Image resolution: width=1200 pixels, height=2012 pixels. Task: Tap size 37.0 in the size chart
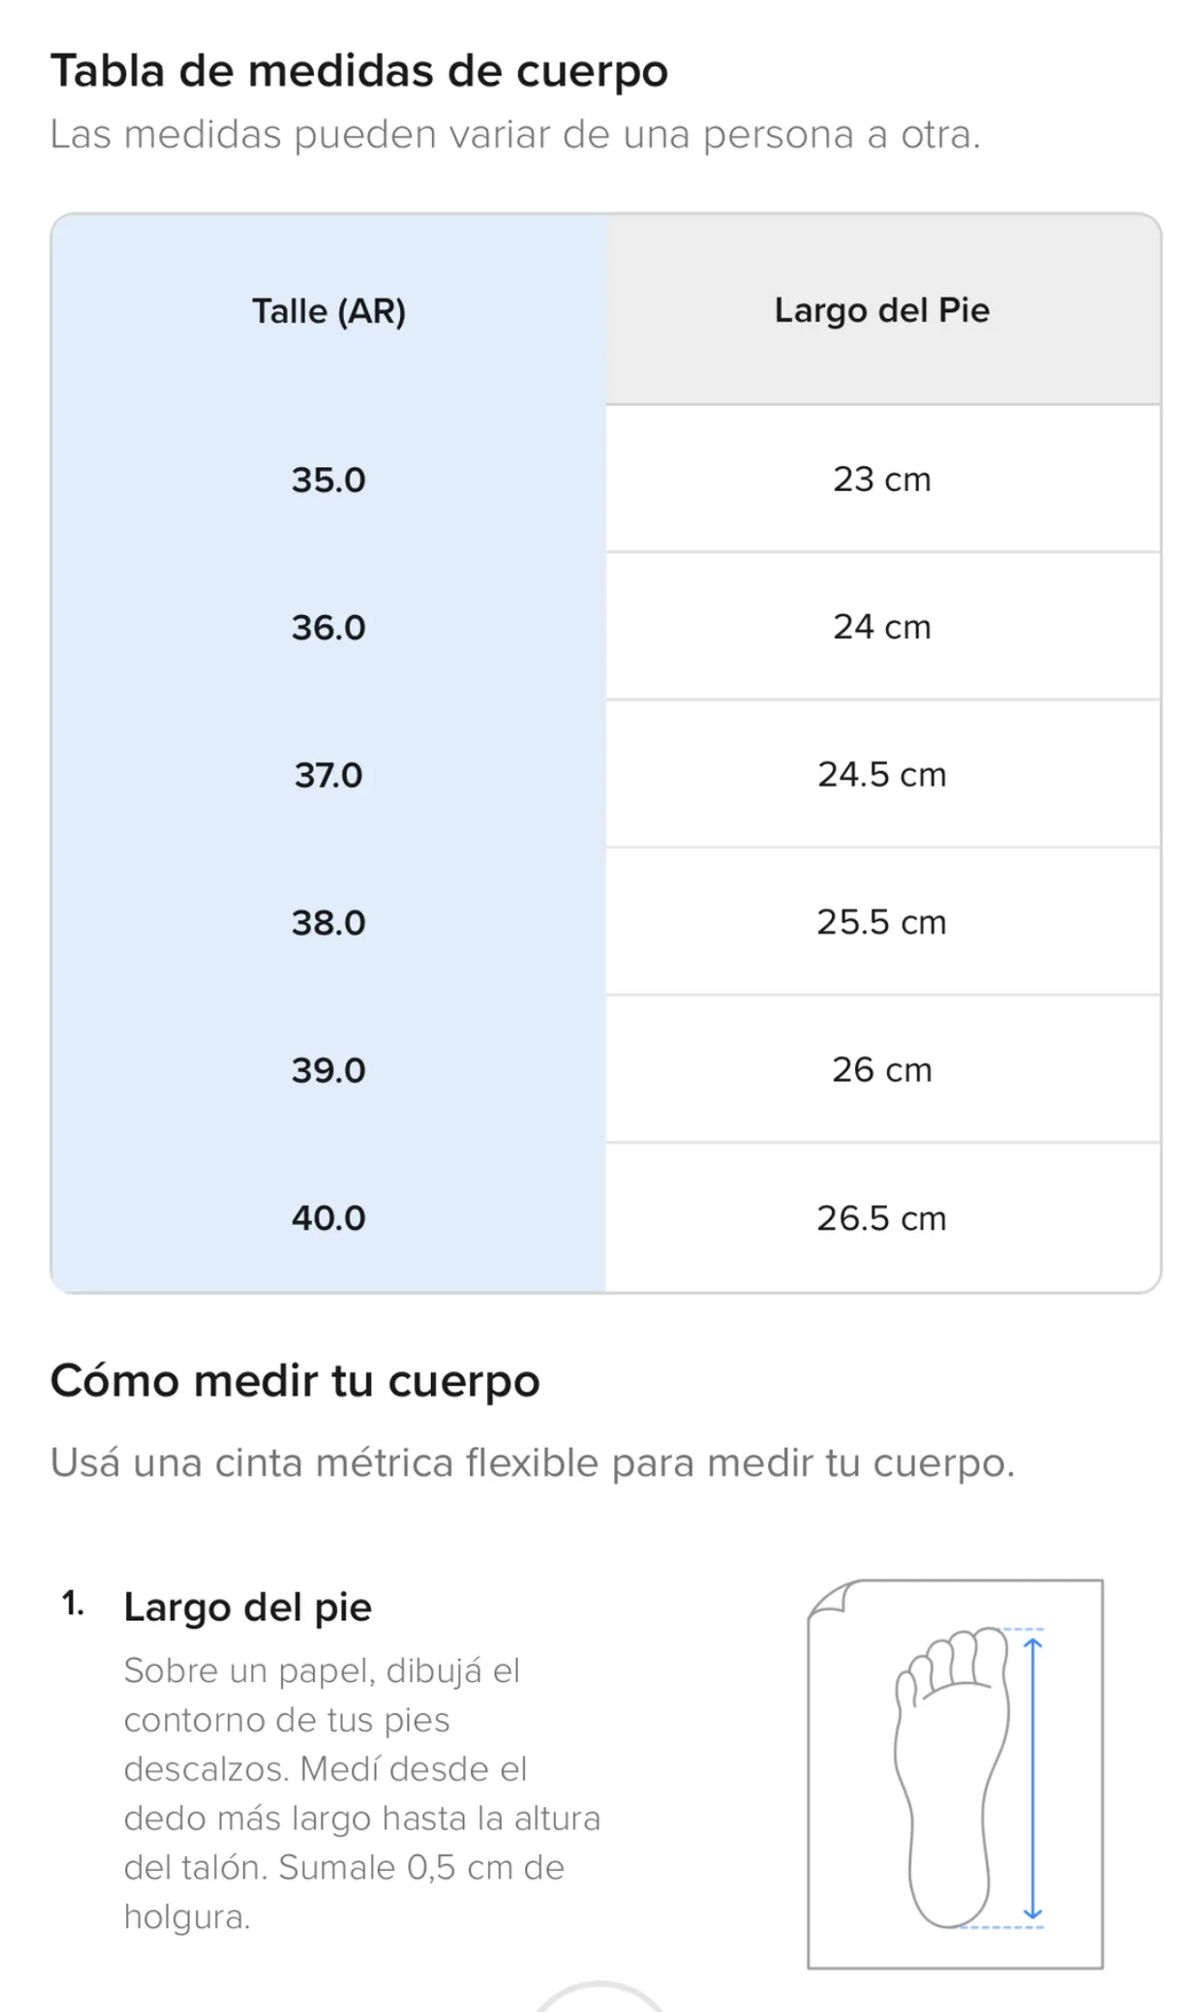point(329,775)
